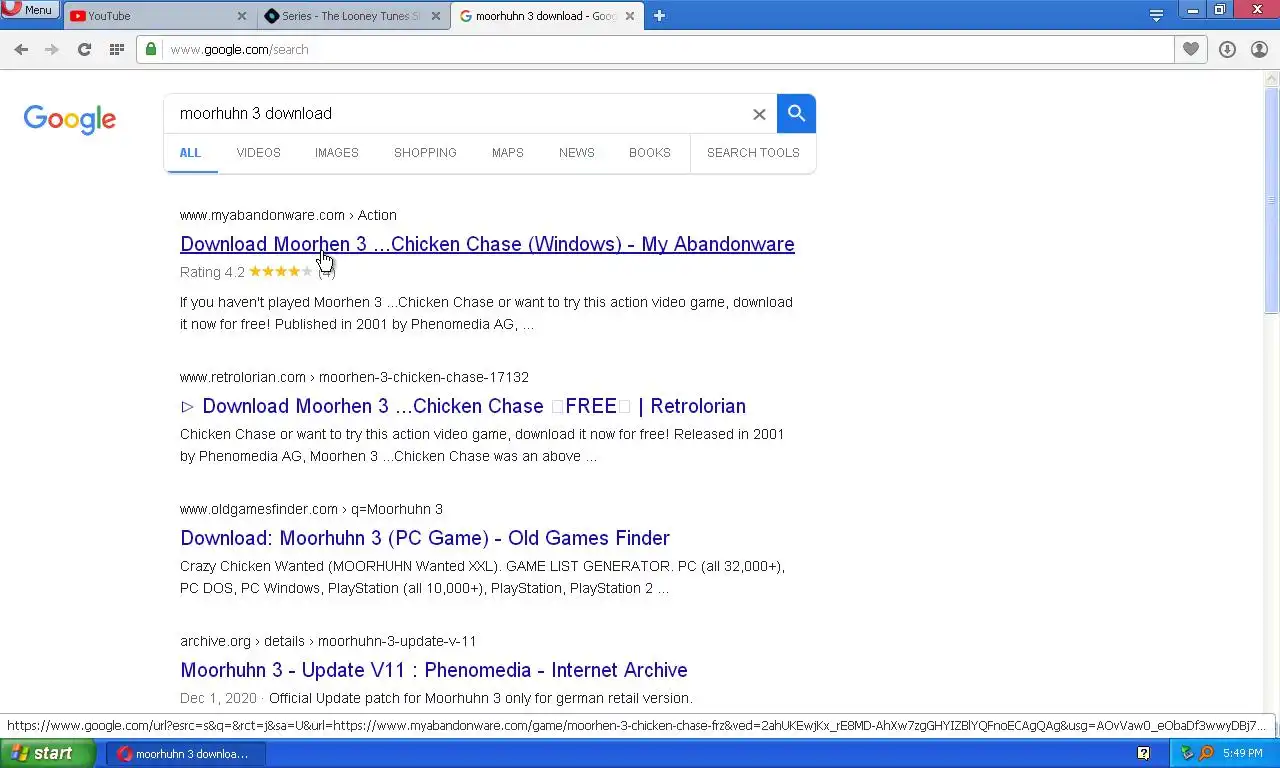Open the My Abandonware Chicken Chase result link
The width and height of the screenshot is (1280, 768).
pos(487,244)
